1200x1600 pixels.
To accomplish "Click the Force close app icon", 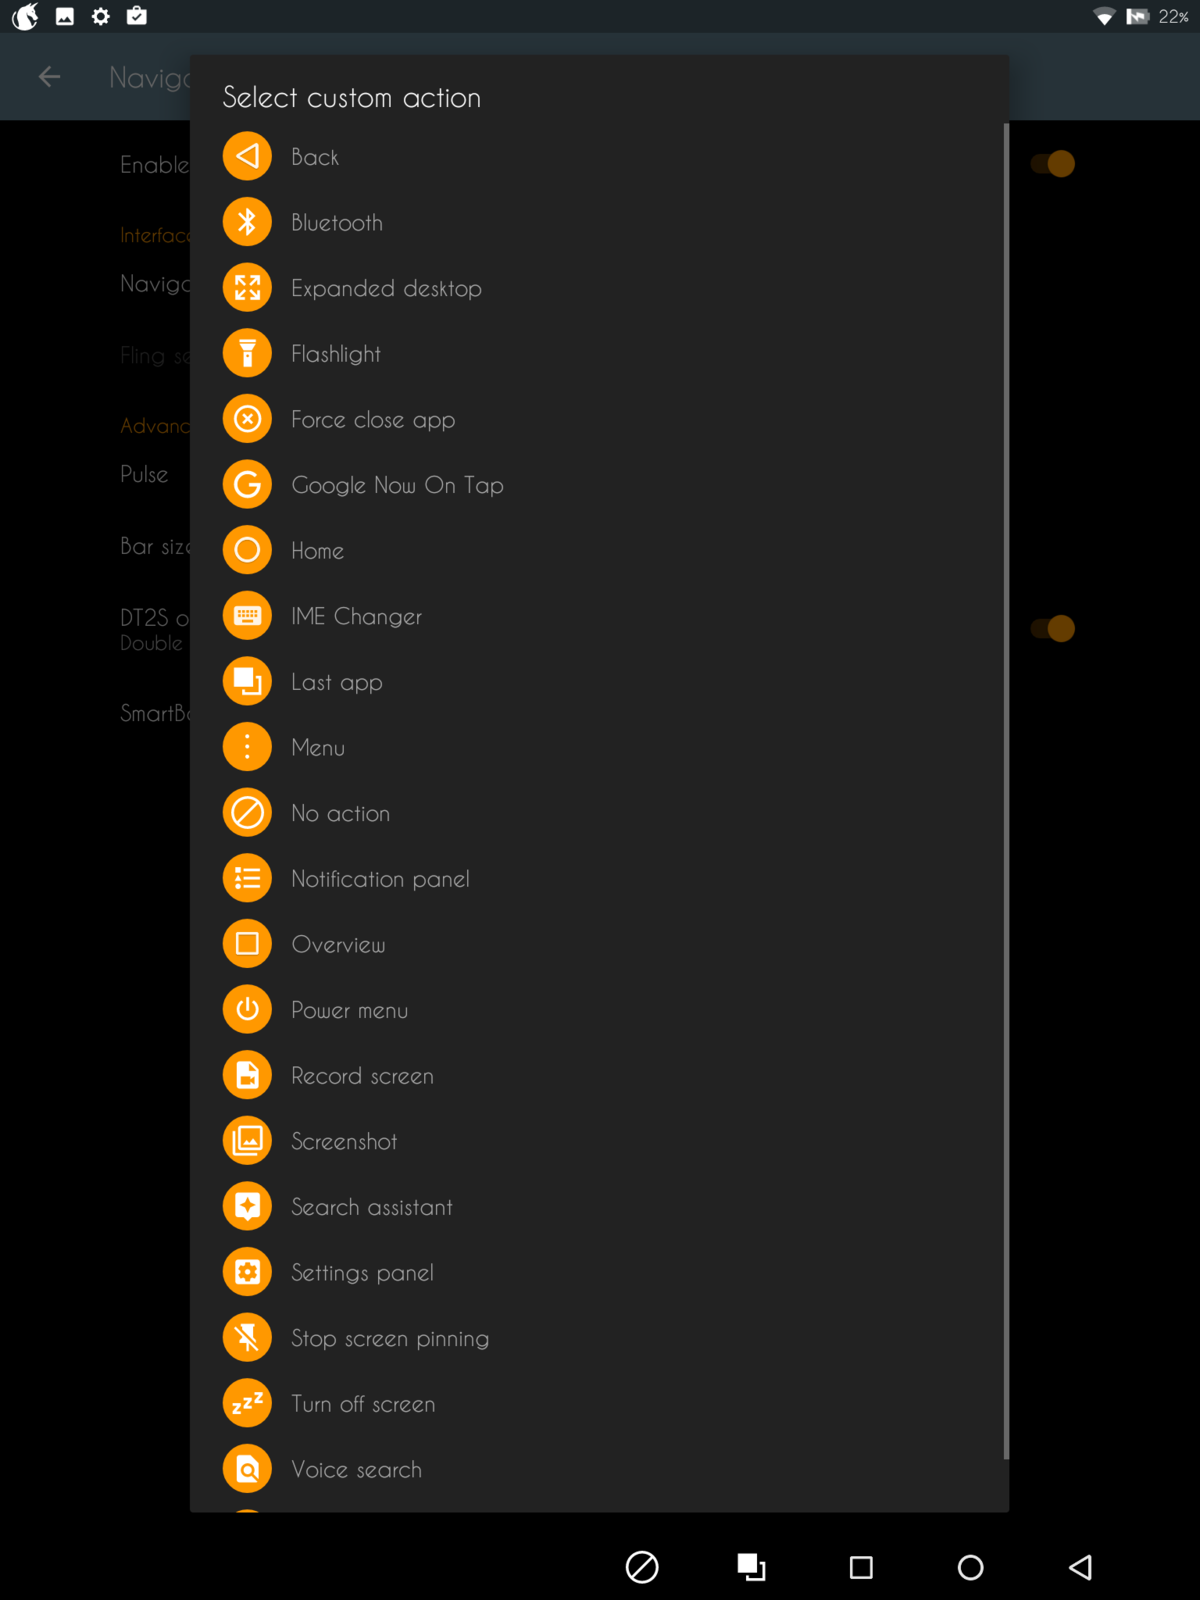I will click(247, 419).
